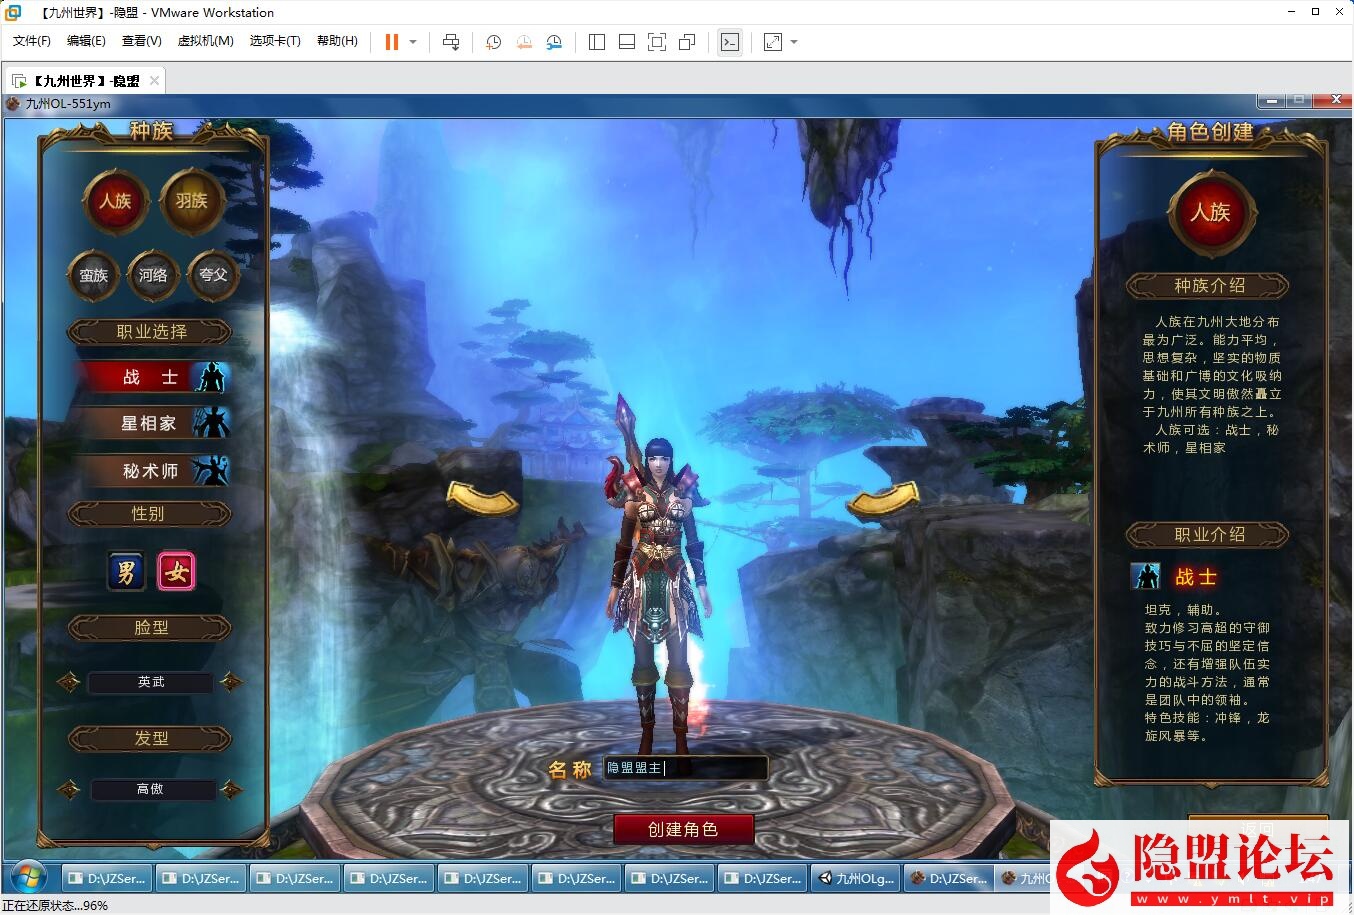Select the 羽族 race icon
Screen dimensions: 1354x915
192,201
